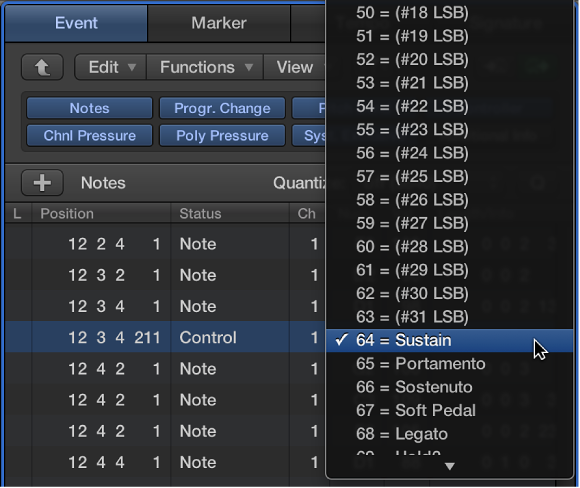Screen dimensions: 580x488
Task: Select 67 = Soft Pedal menu item
Action: click(449, 411)
